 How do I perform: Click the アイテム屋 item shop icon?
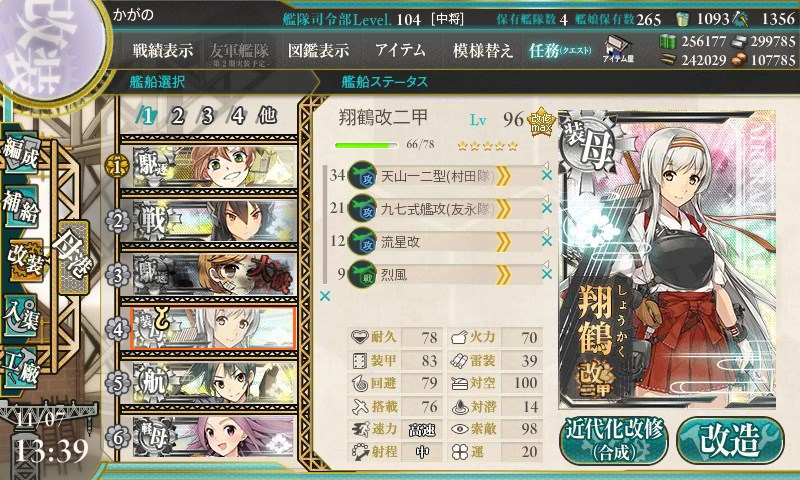pos(618,49)
